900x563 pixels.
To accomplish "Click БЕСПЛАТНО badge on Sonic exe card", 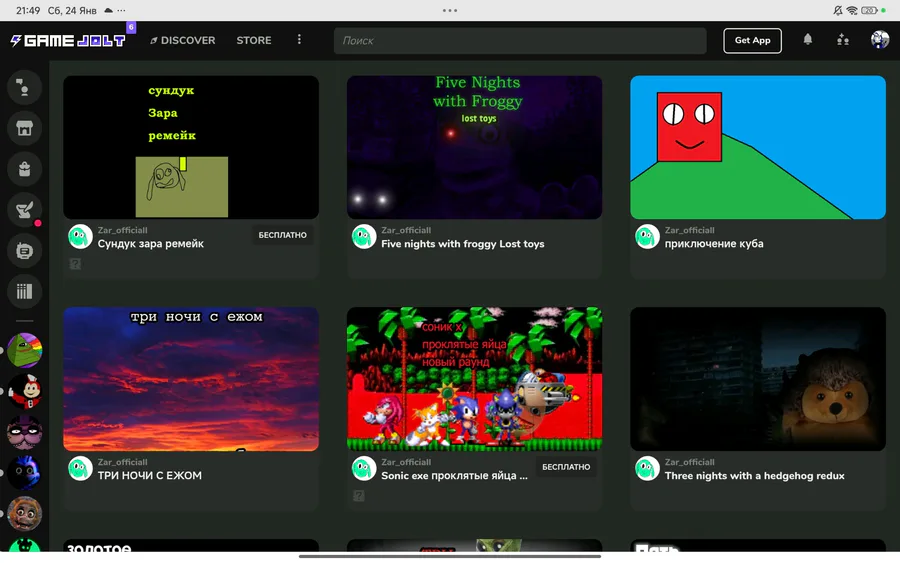I will tap(566, 467).
